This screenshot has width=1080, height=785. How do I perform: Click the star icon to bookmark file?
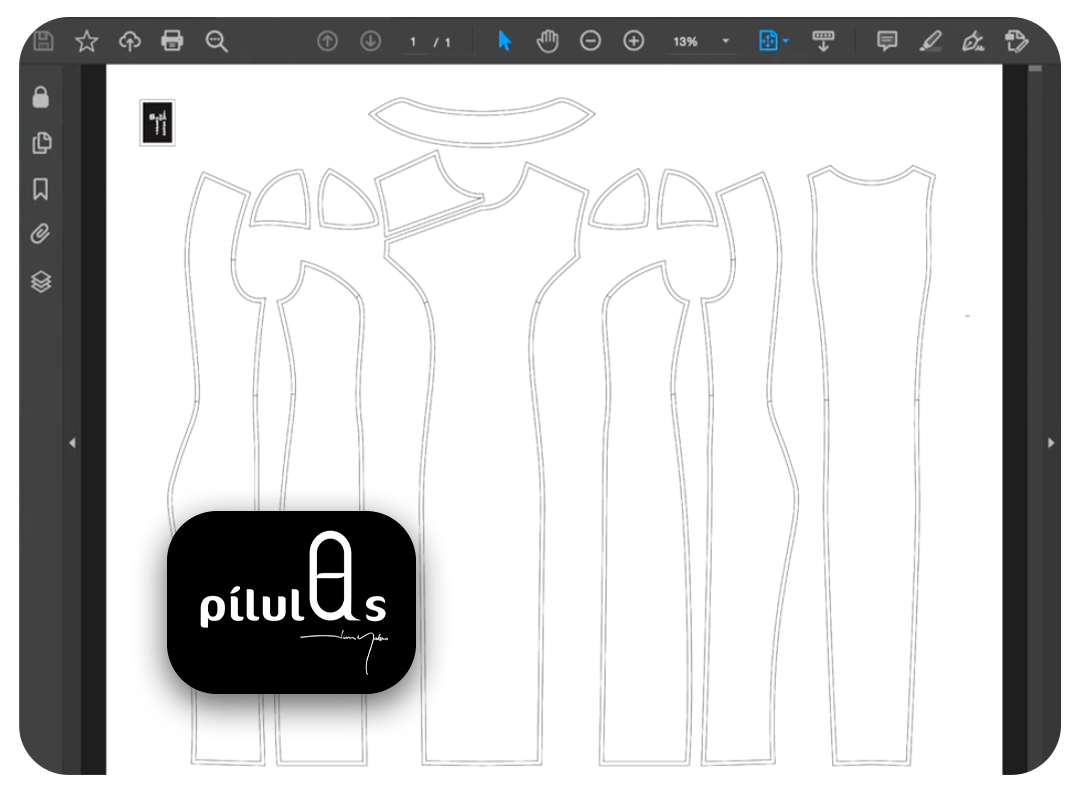tap(87, 41)
